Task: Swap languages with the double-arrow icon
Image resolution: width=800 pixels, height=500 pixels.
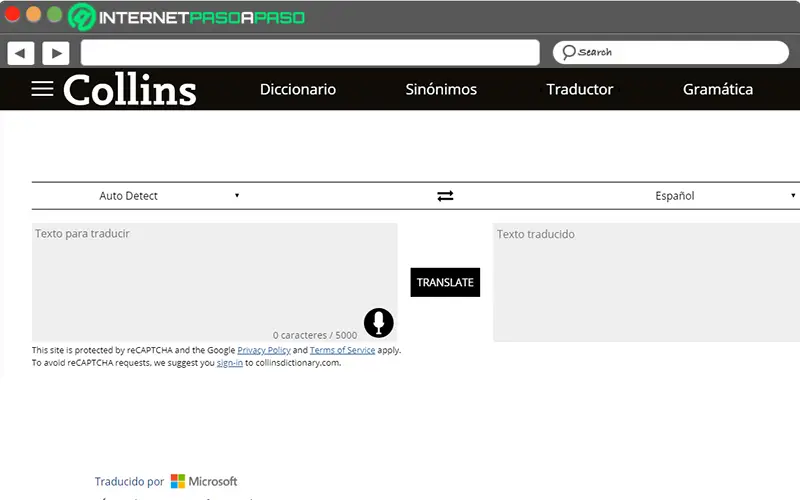Action: [445, 196]
